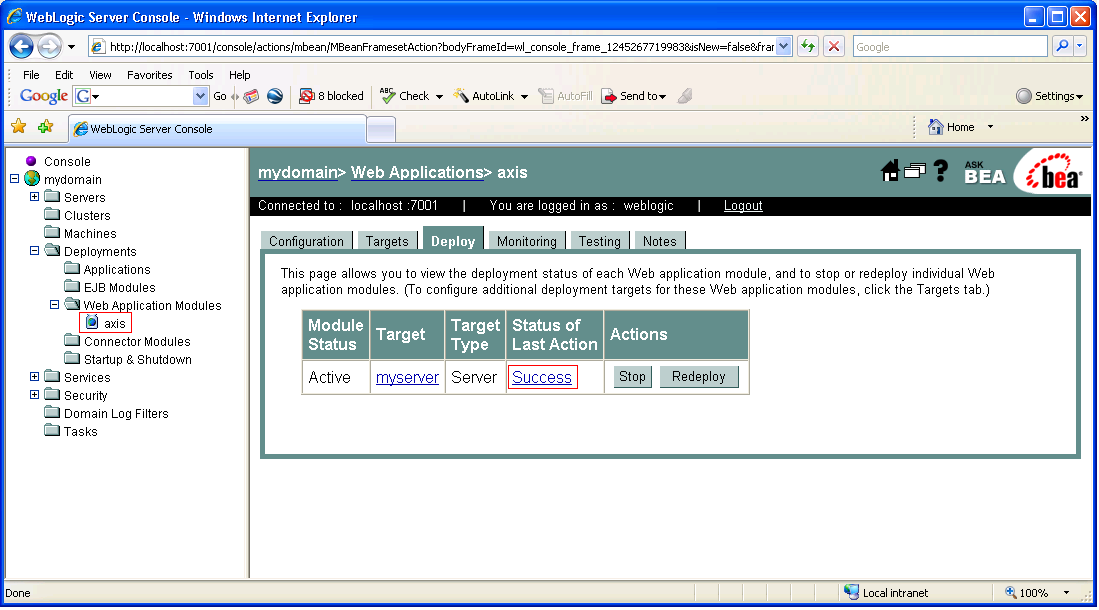
Task: Expand the Servers tree node
Action: coord(34,197)
